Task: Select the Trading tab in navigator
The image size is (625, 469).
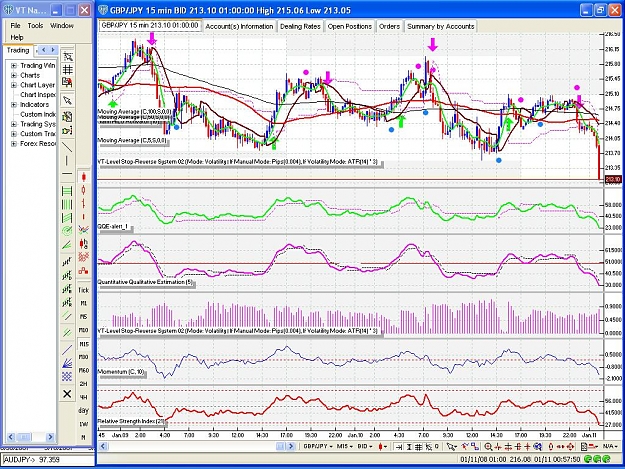Action: (18, 51)
